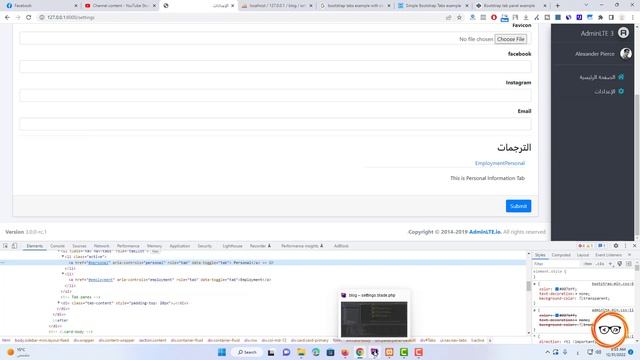Show hidden system tray icons
Viewport: 640px width, 360px height.
click(547, 352)
